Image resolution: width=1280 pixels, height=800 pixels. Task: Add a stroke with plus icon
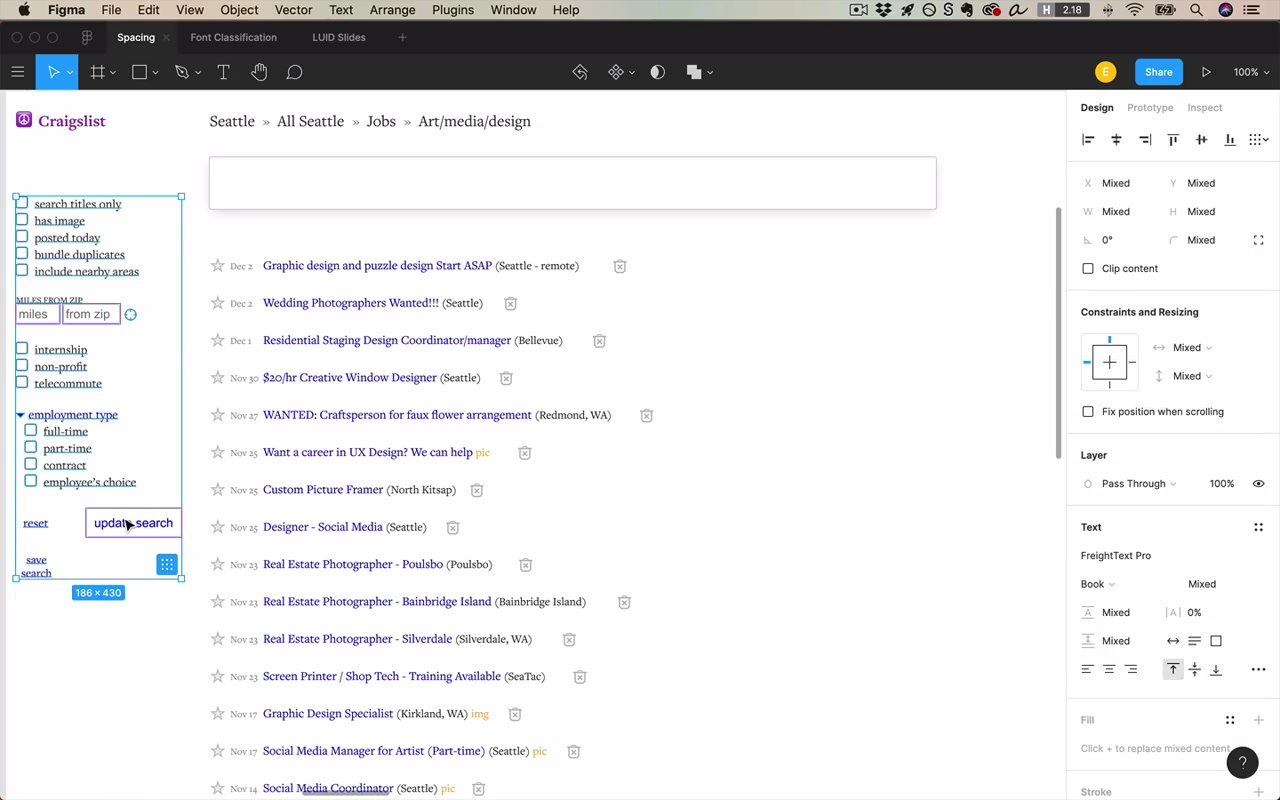(x=1258, y=792)
